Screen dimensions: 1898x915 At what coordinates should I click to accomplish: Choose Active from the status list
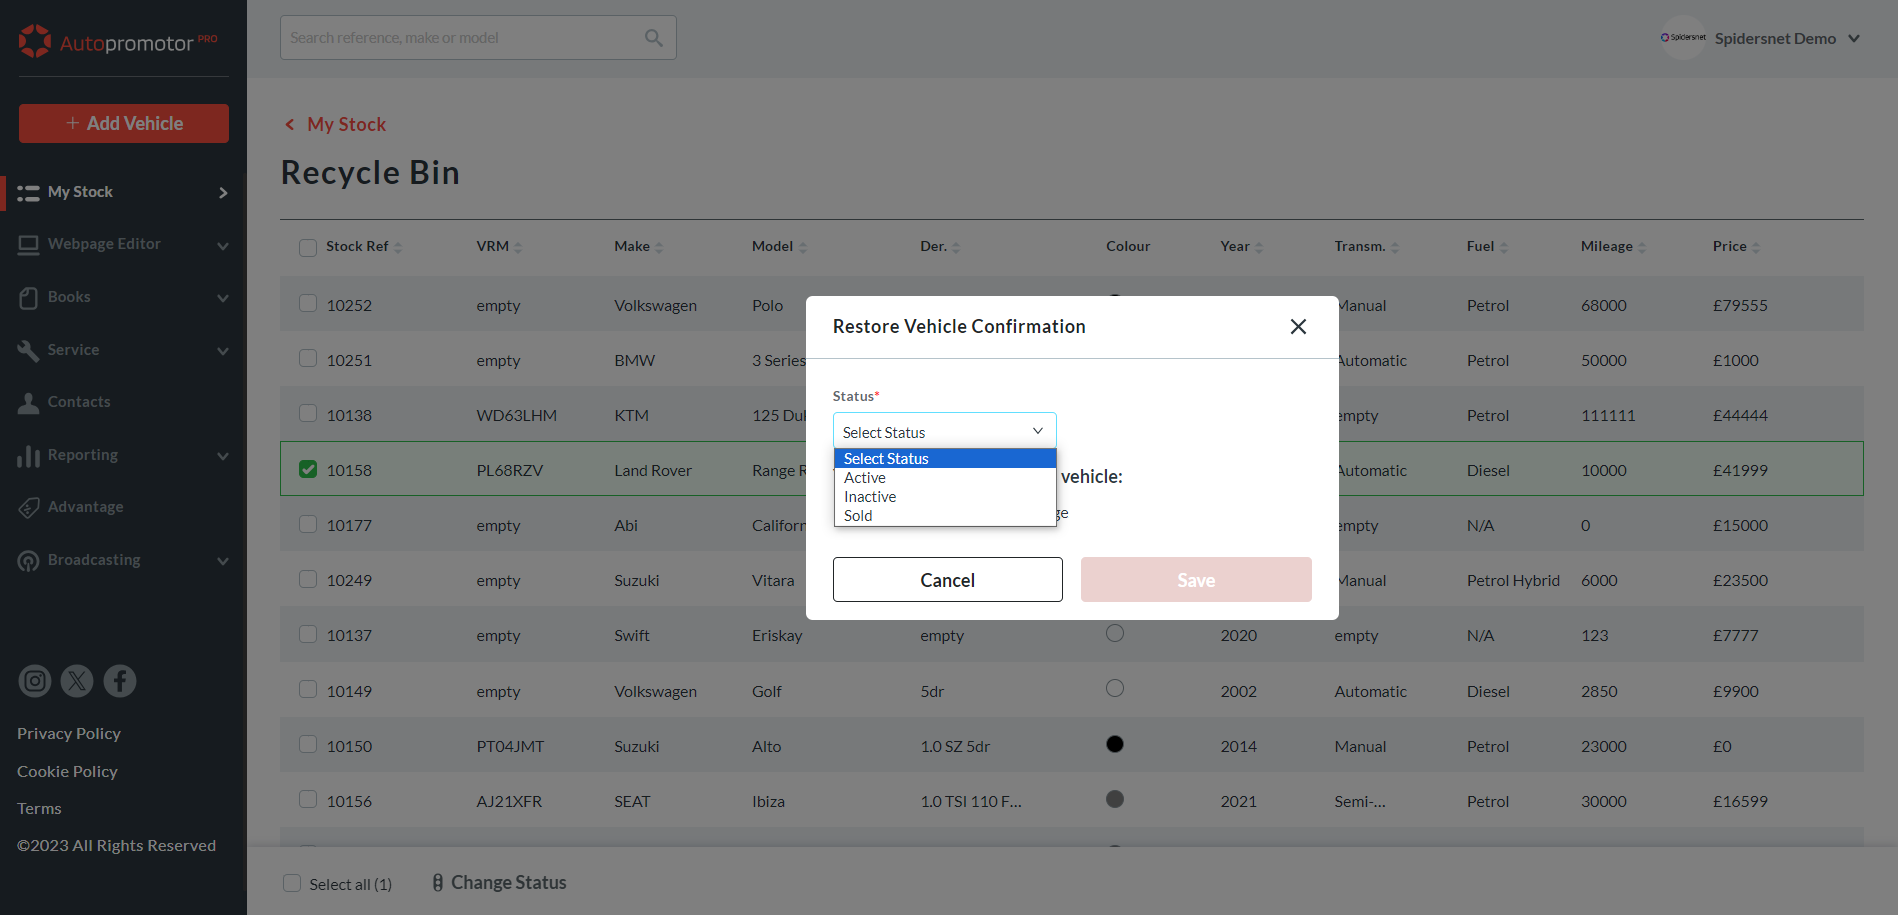point(865,478)
